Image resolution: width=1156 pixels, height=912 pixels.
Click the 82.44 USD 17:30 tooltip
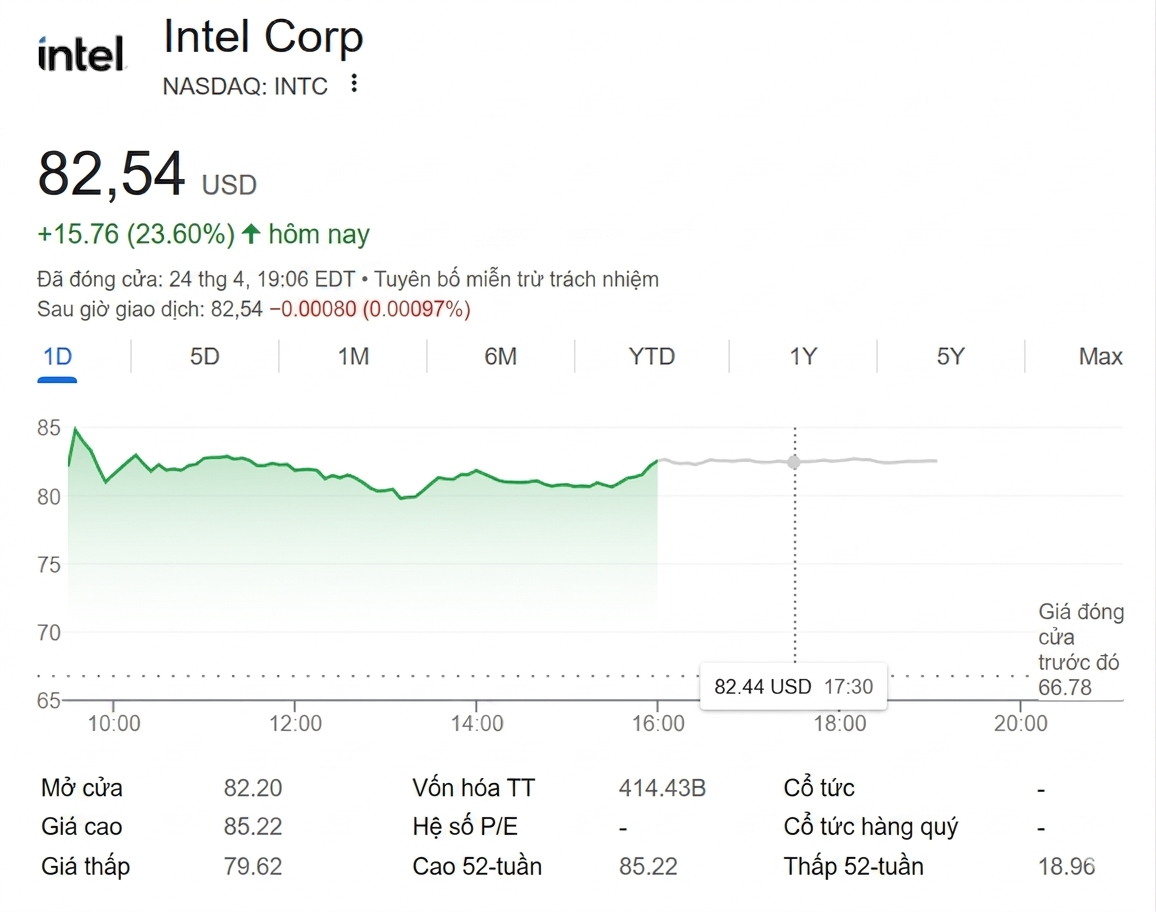(x=793, y=687)
